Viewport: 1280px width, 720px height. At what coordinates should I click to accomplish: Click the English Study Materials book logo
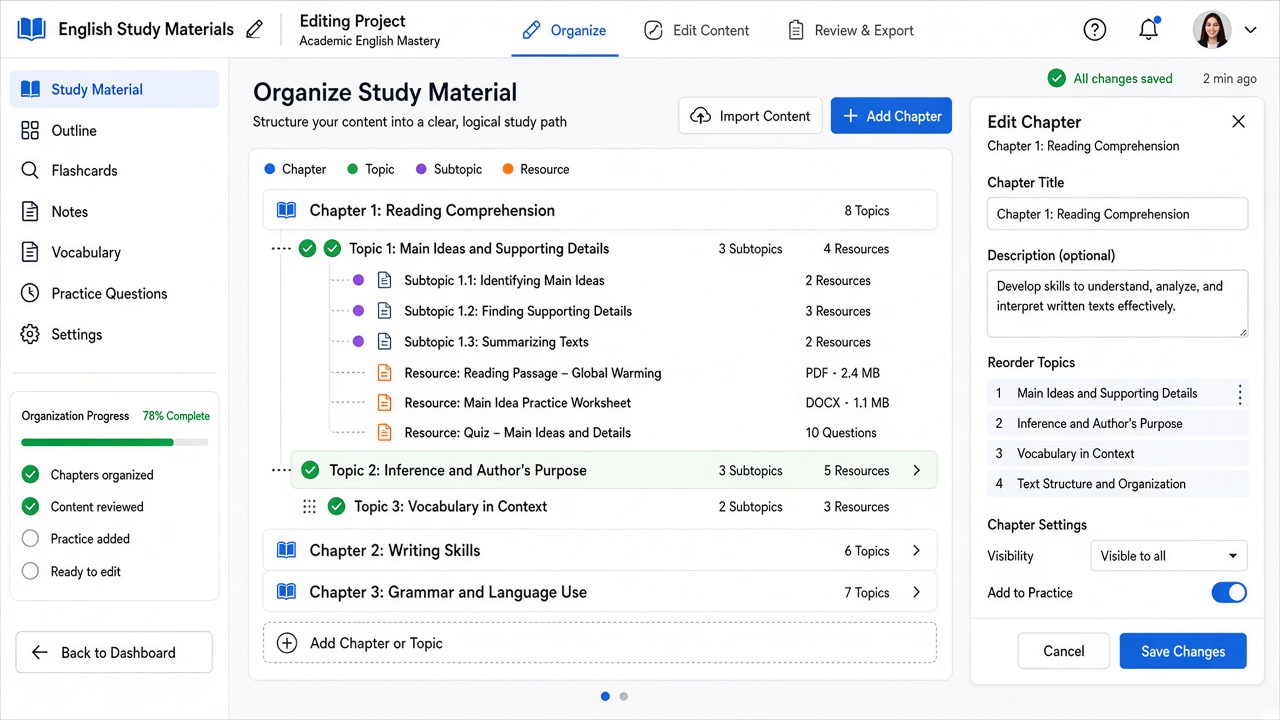coord(32,29)
